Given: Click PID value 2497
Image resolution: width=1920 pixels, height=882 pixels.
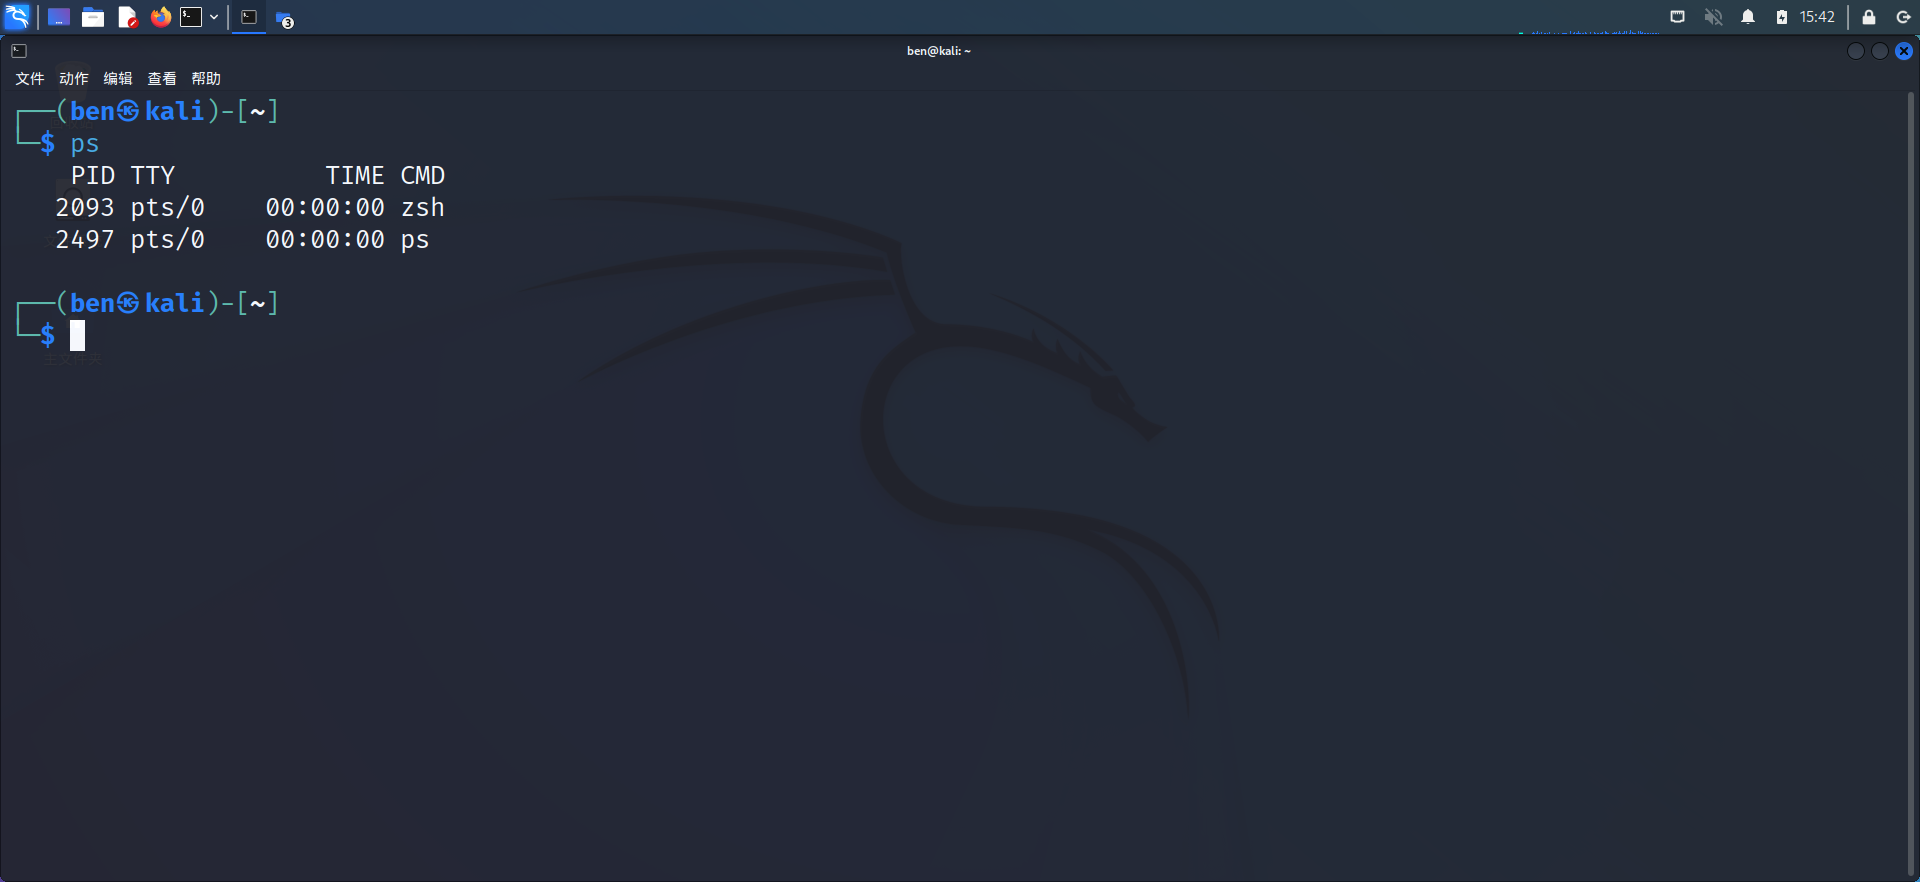Looking at the screenshot, I should coord(85,240).
